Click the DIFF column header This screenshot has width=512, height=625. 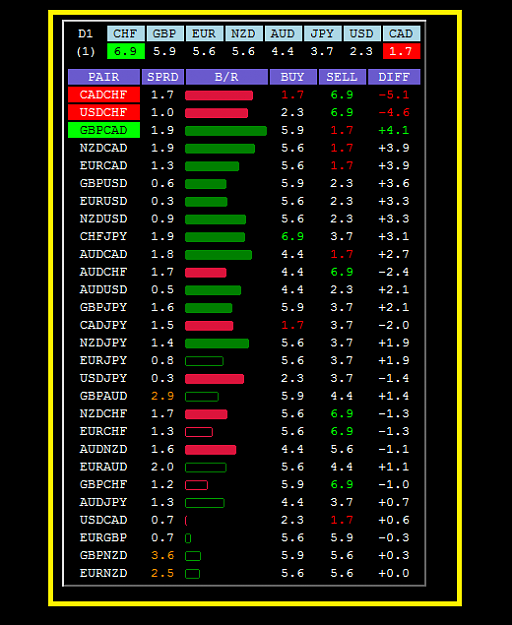coord(394,77)
